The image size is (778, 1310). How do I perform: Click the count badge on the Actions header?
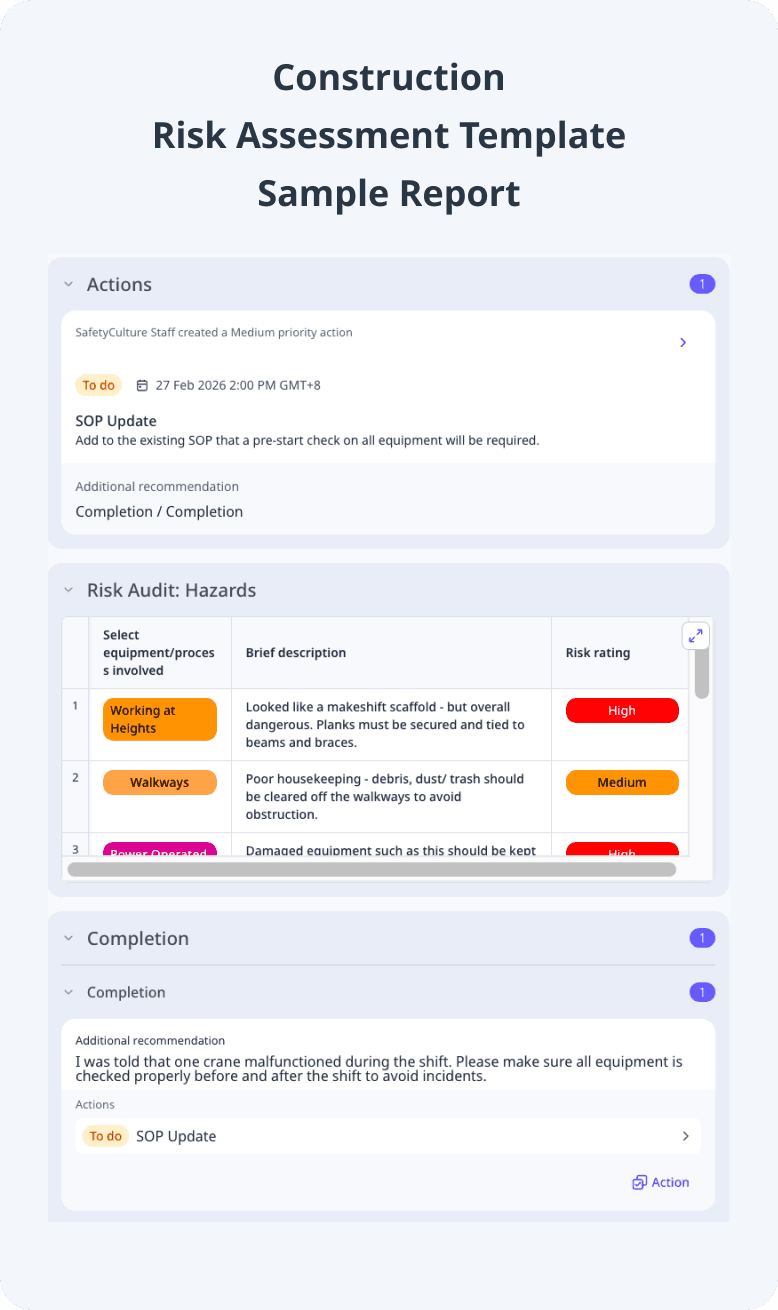click(x=702, y=284)
